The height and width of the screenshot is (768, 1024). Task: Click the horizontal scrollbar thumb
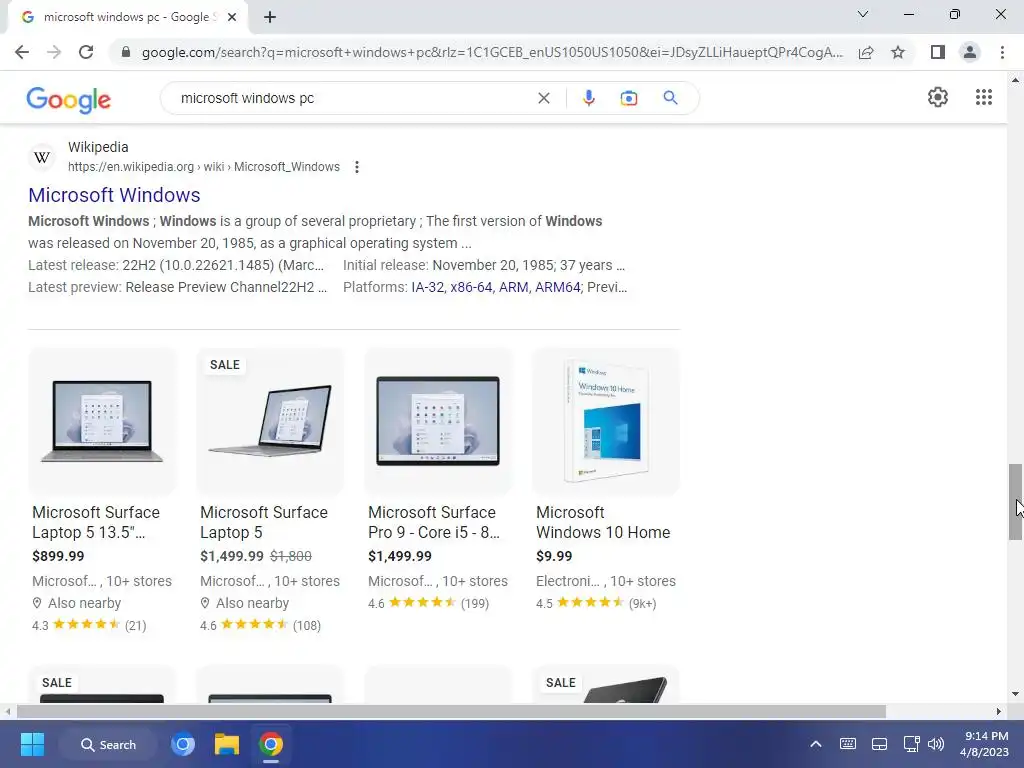[x=451, y=712]
